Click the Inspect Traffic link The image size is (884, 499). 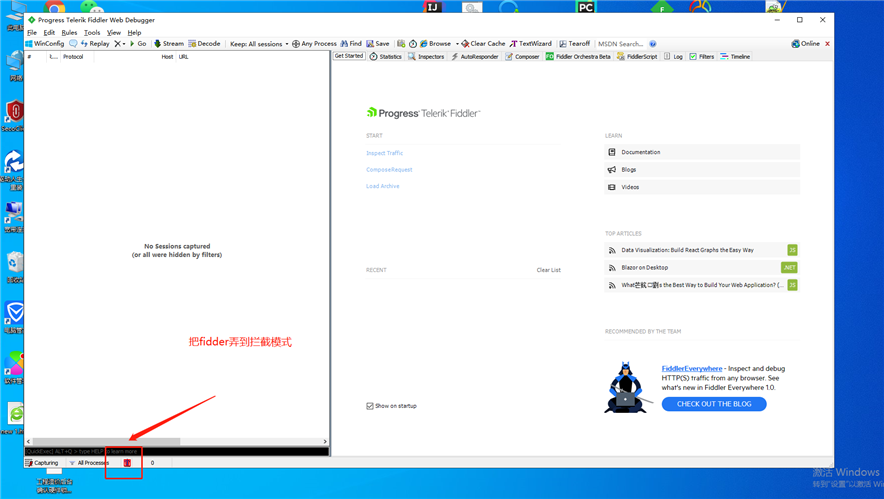384,153
